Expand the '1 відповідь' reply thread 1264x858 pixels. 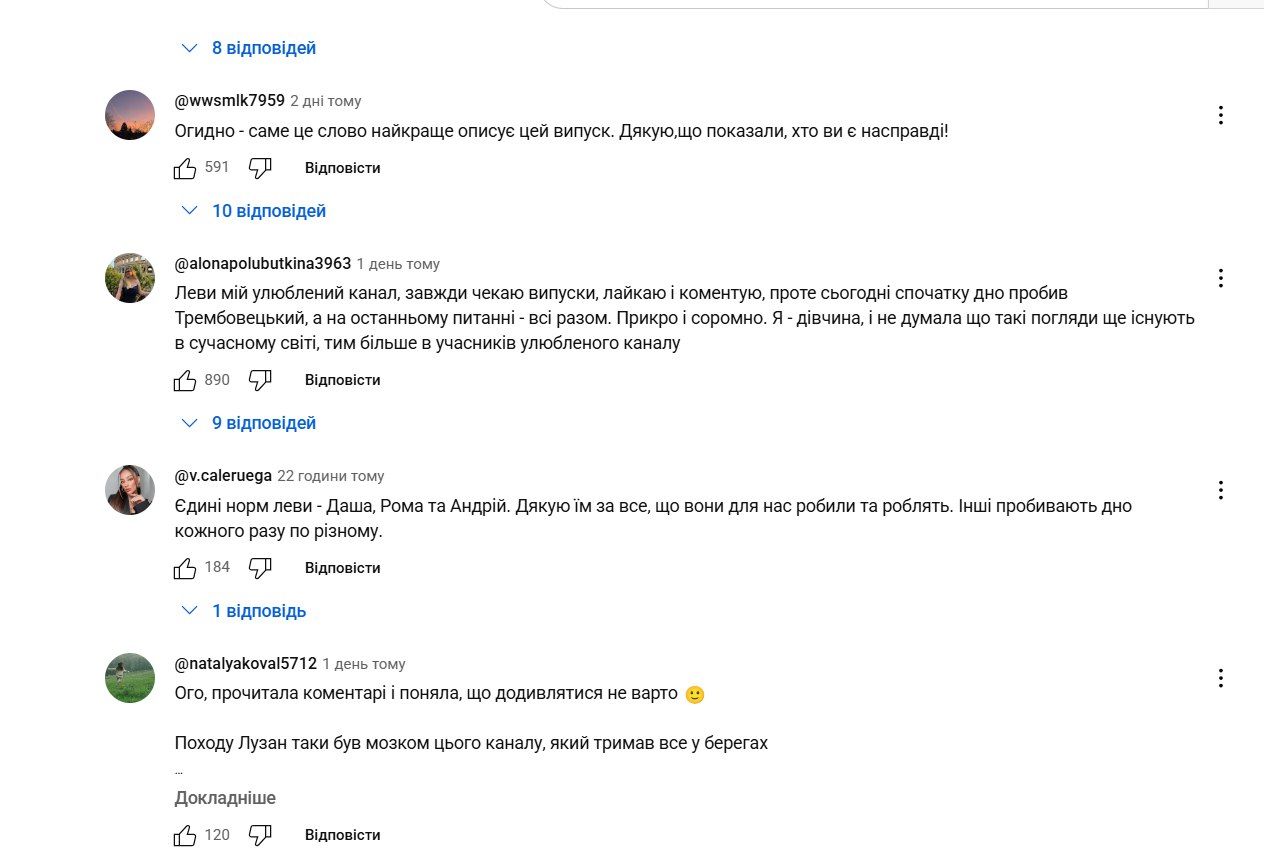[245, 611]
